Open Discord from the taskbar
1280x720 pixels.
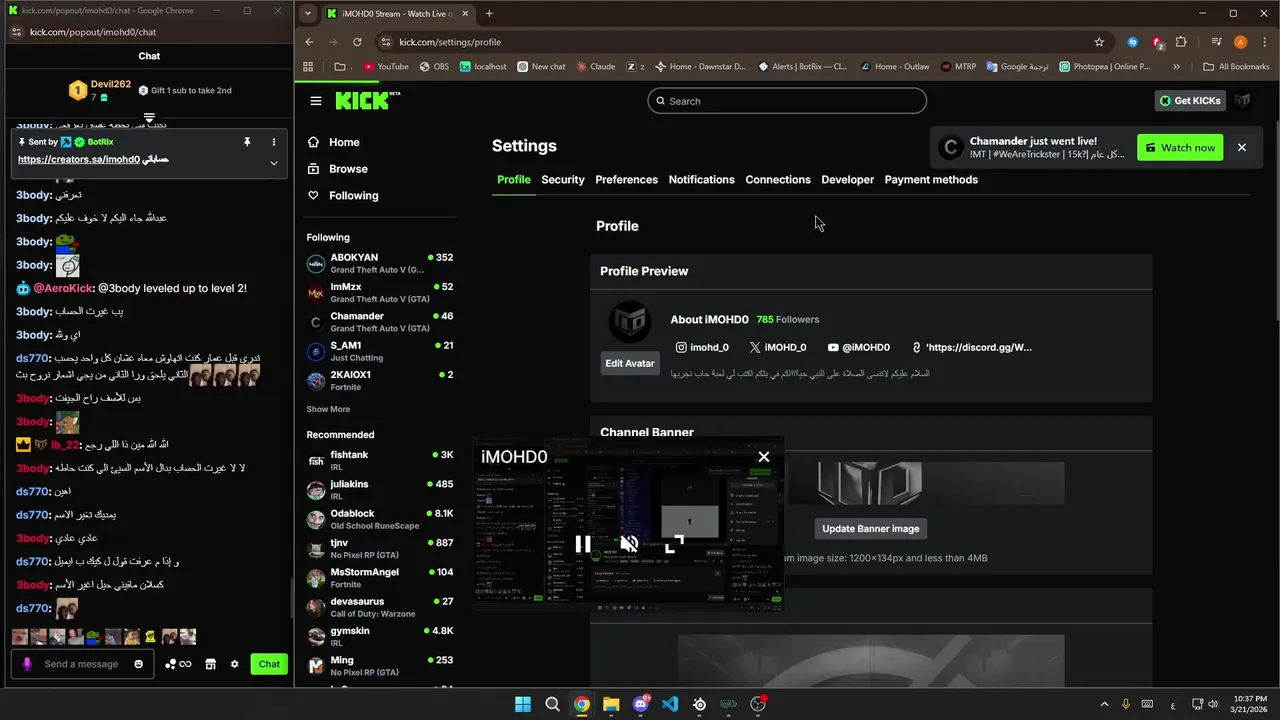(x=641, y=704)
